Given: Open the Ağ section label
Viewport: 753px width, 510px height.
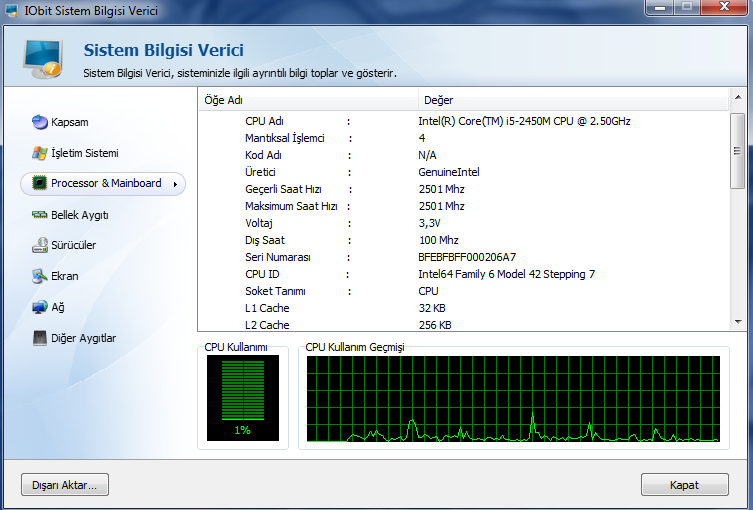Looking at the screenshot, I should (x=58, y=307).
